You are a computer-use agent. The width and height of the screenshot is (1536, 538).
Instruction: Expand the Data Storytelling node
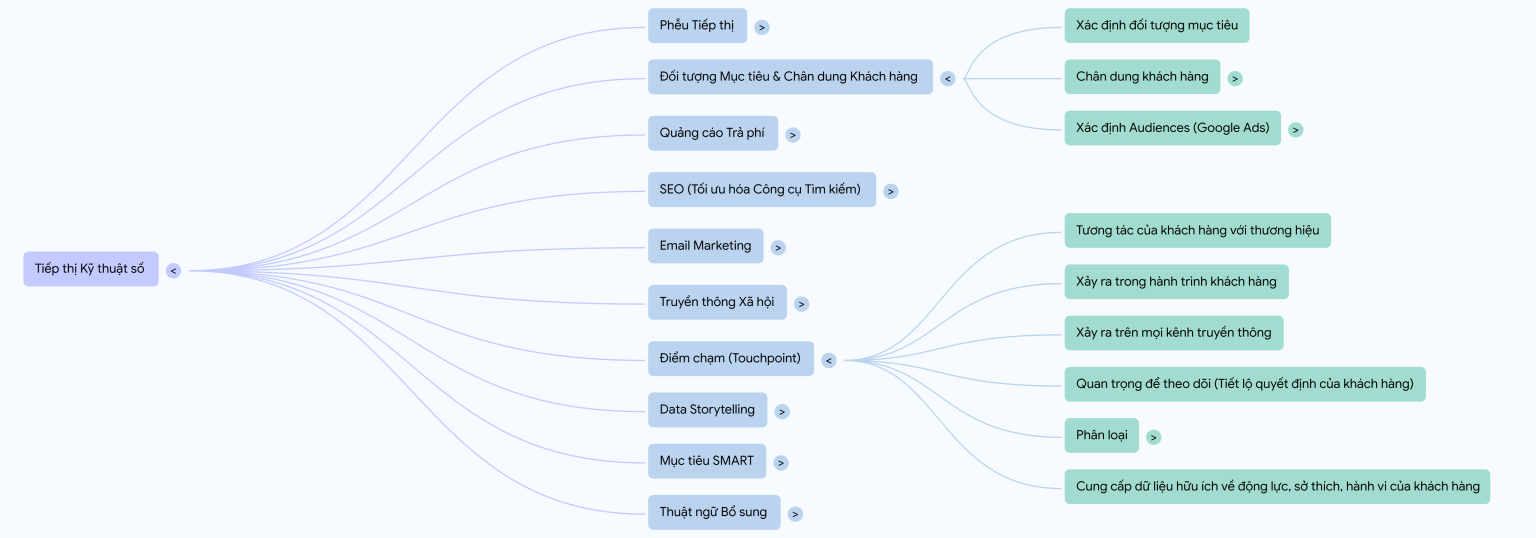pyautogui.click(x=782, y=412)
